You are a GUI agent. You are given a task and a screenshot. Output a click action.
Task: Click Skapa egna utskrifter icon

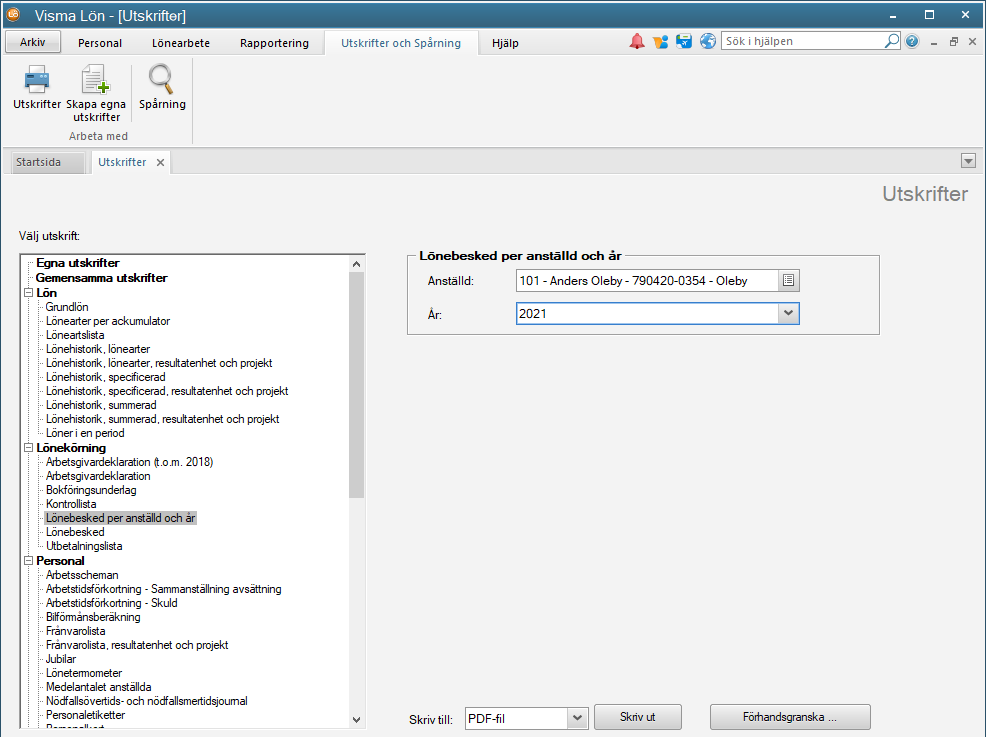click(96, 93)
